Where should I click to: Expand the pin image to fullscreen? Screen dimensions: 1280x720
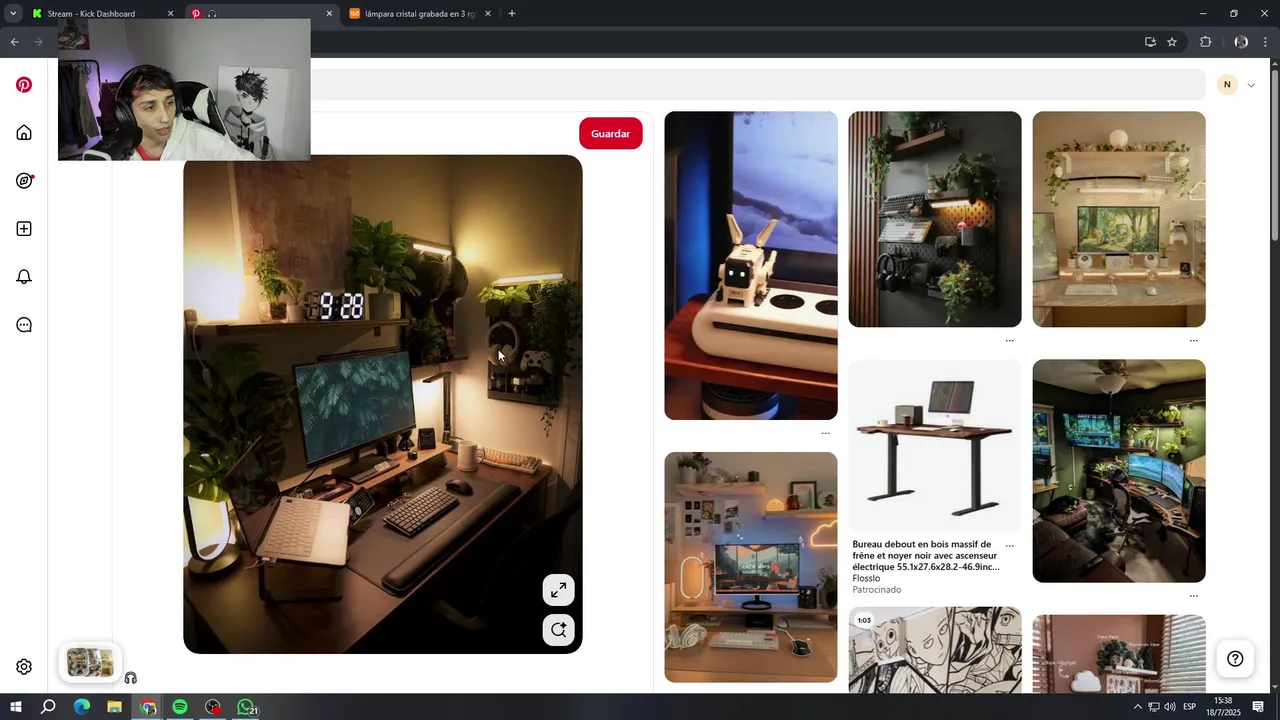559,590
